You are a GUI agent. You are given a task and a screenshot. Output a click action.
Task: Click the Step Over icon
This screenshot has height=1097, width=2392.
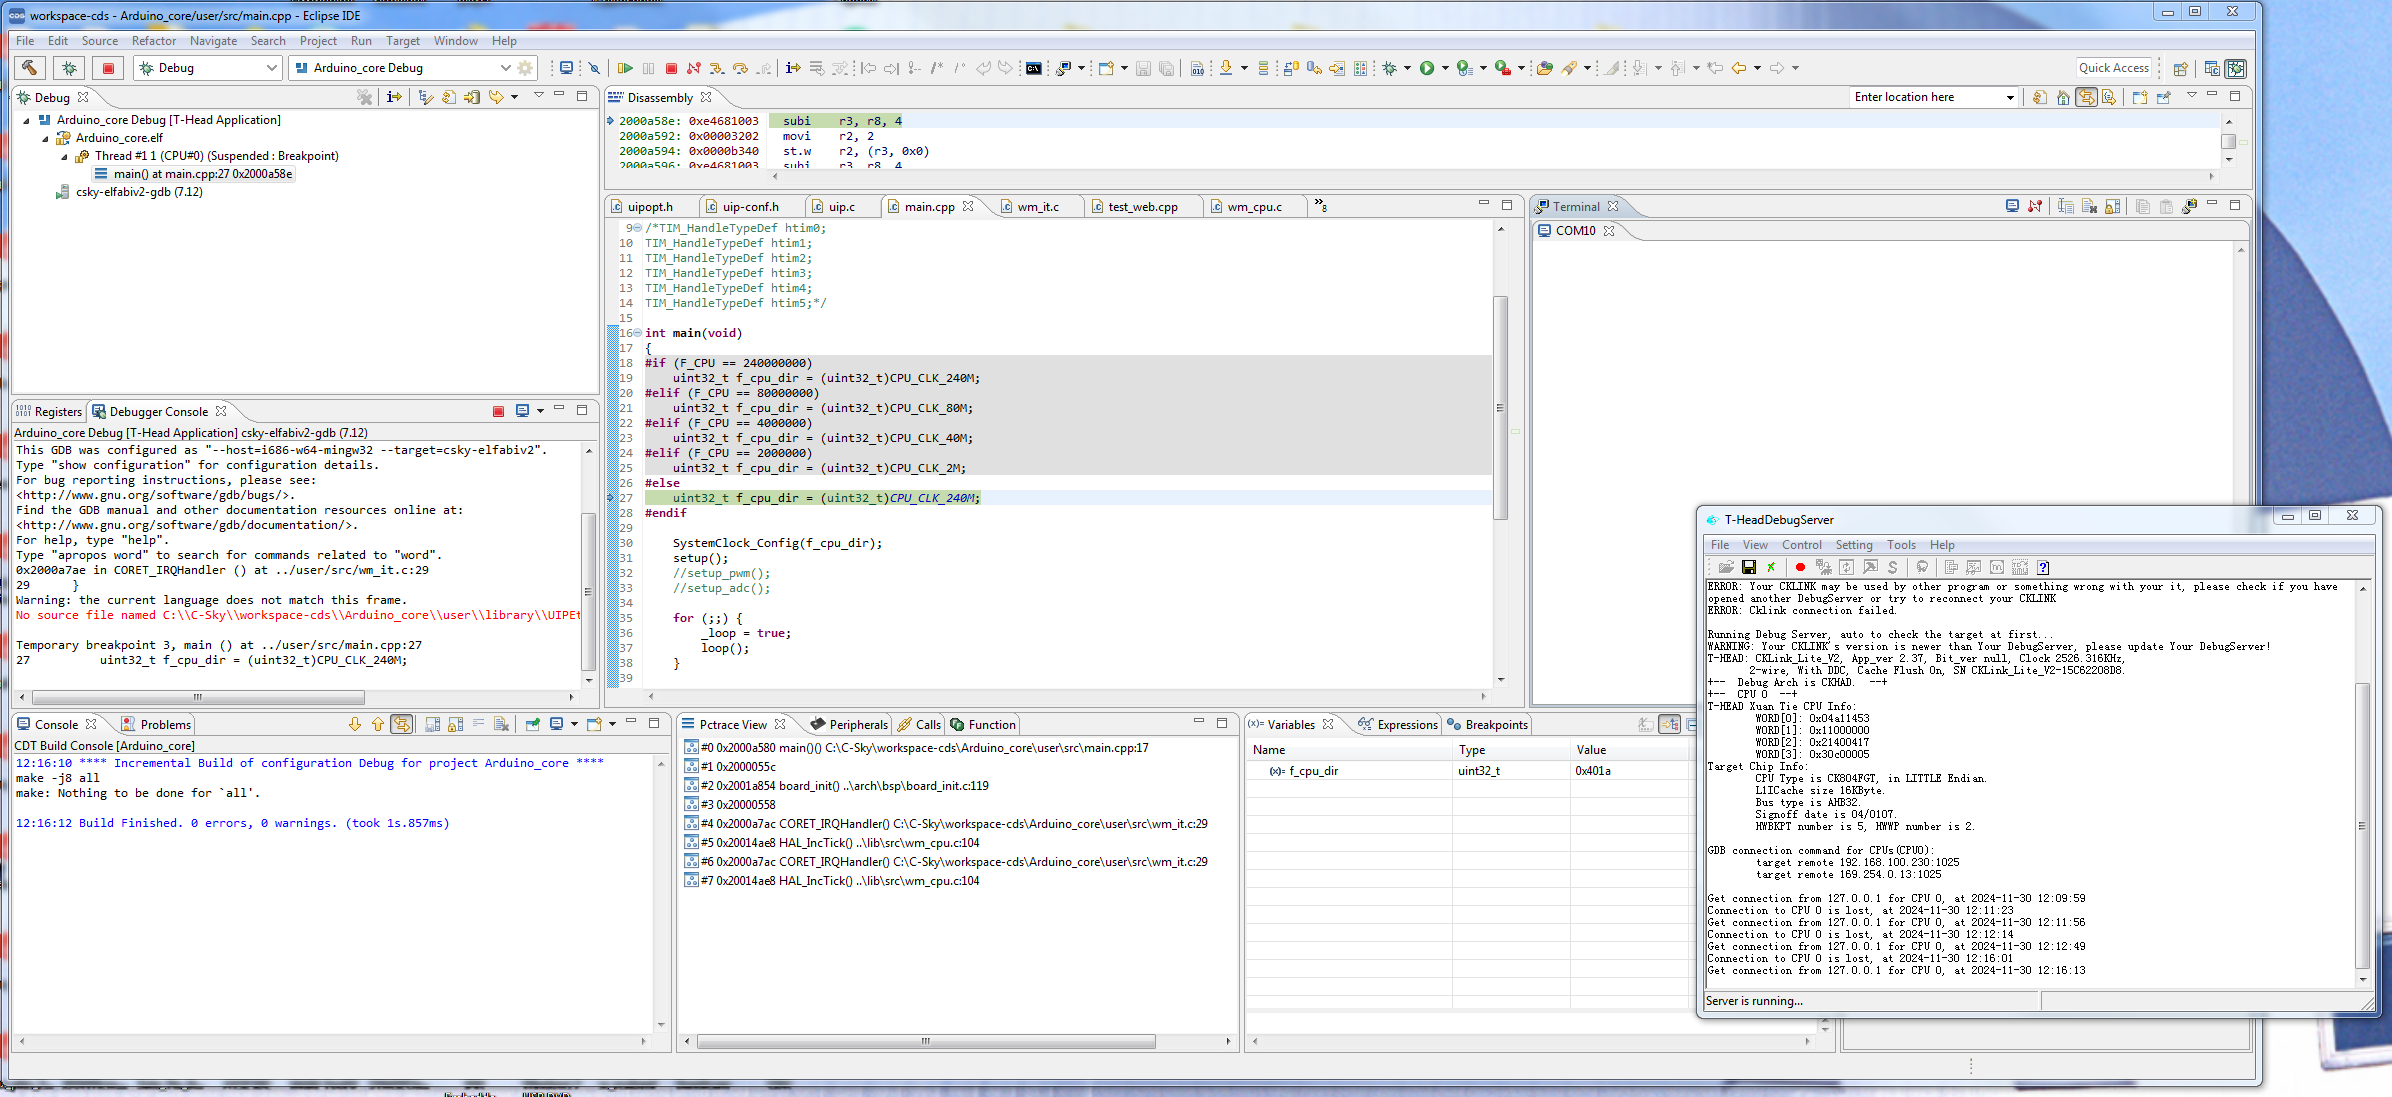(740, 68)
